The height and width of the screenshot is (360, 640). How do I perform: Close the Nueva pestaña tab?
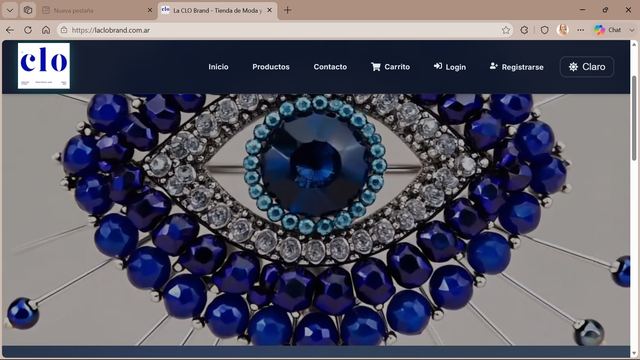click(x=150, y=11)
